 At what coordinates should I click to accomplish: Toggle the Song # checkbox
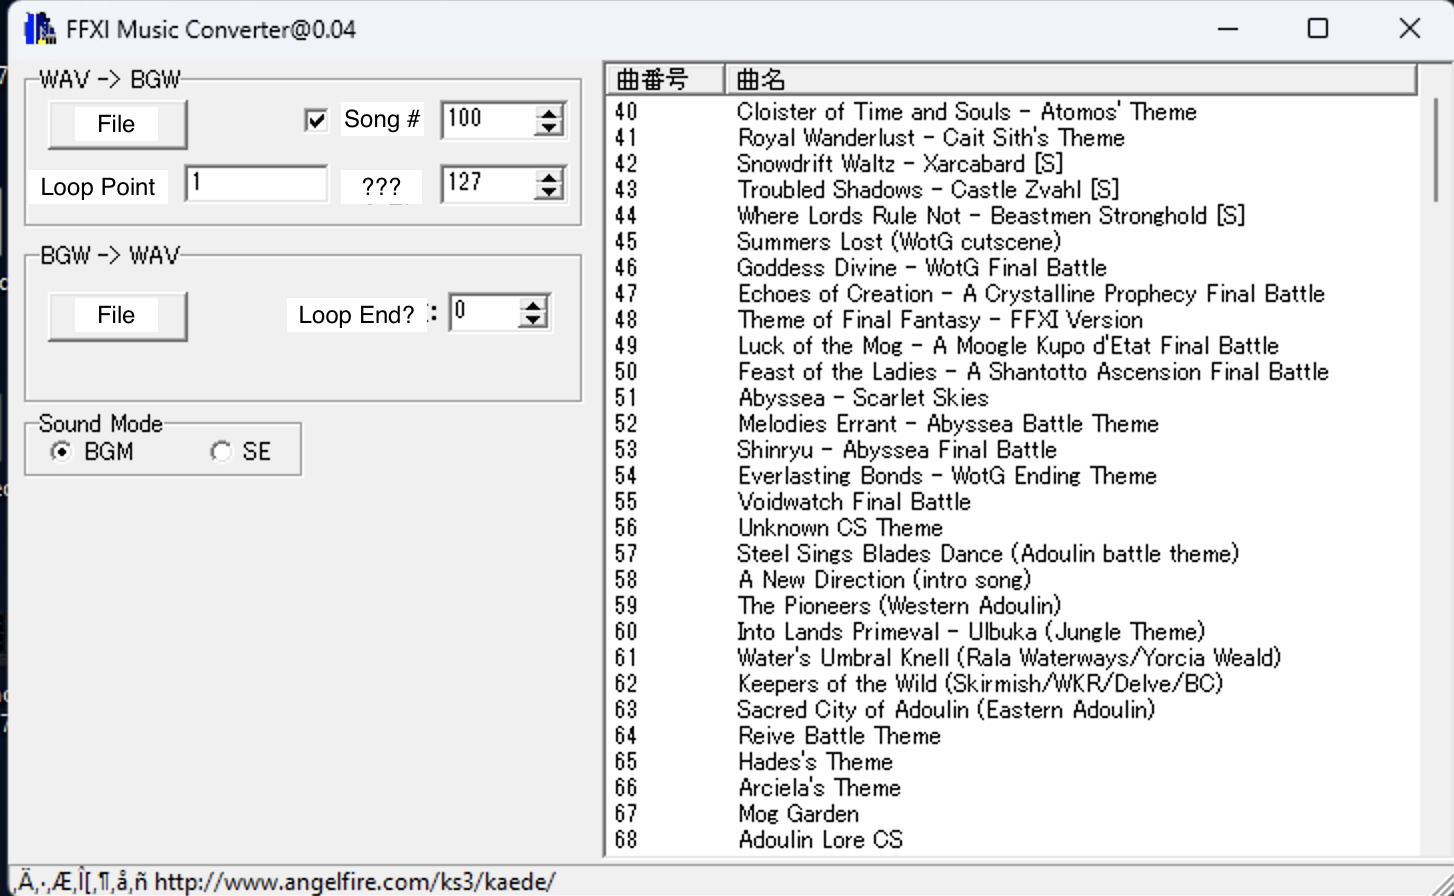pyautogui.click(x=316, y=120)
